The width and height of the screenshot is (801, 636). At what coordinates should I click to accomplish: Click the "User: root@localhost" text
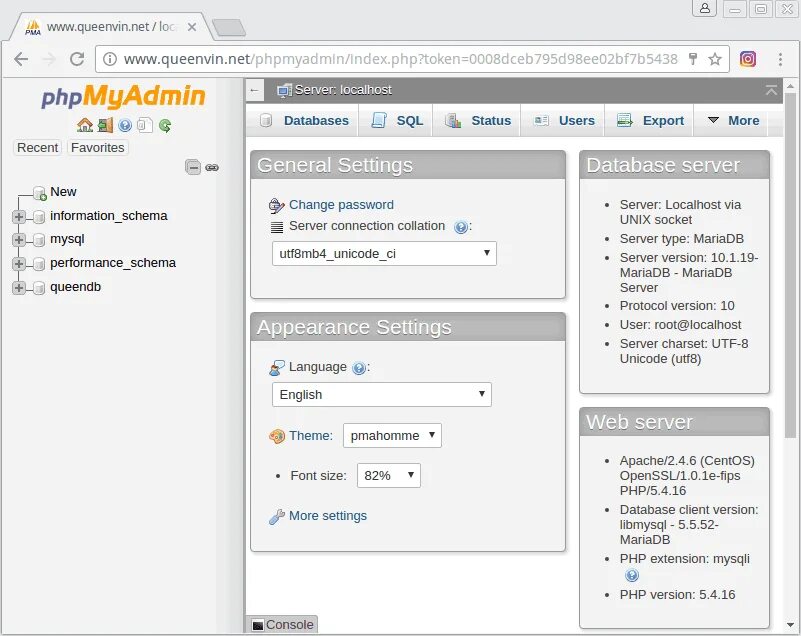point(680,325)
